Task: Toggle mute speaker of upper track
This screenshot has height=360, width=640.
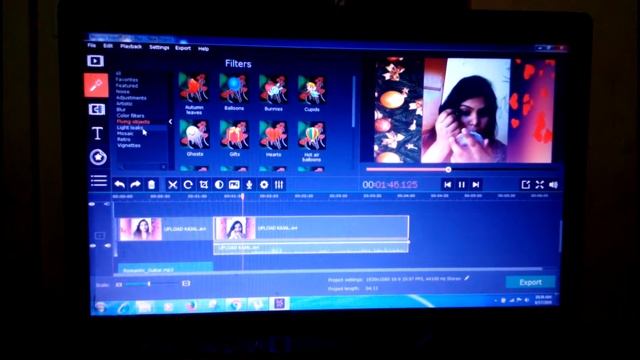Action: 107,204
